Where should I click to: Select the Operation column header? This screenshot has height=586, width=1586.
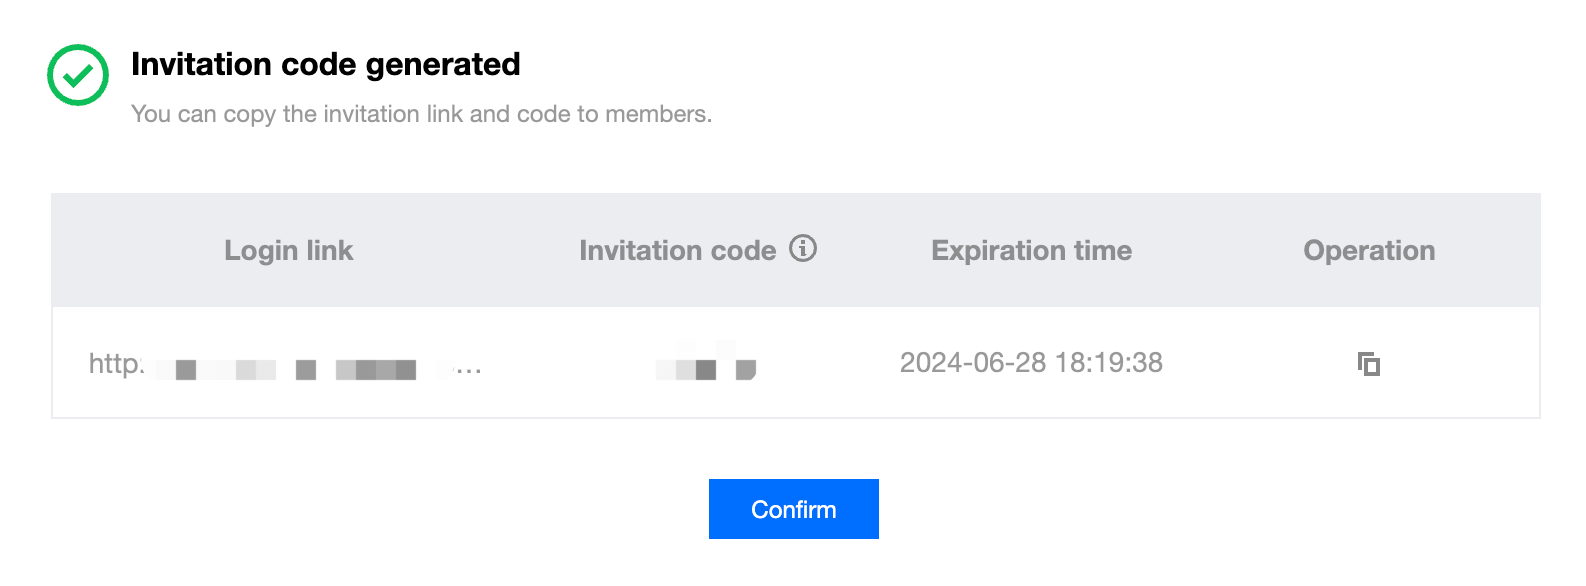pyautogui.click(x=1368, y=250)
